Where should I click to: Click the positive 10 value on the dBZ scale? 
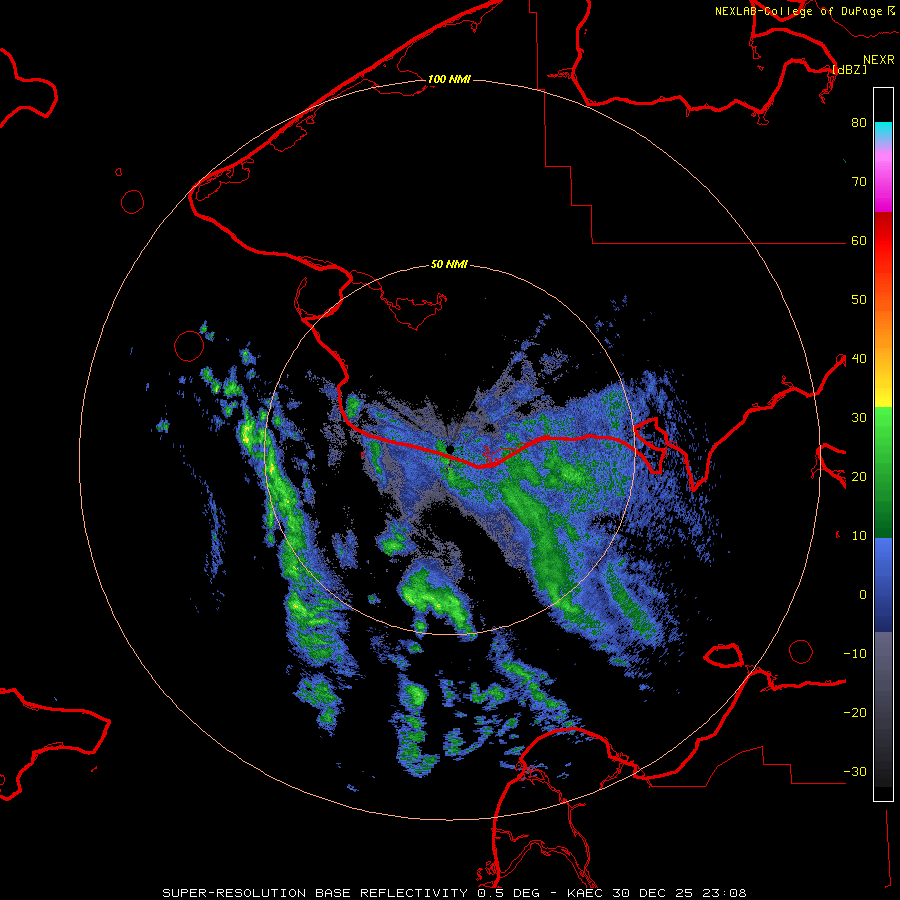tap(859, 536)
